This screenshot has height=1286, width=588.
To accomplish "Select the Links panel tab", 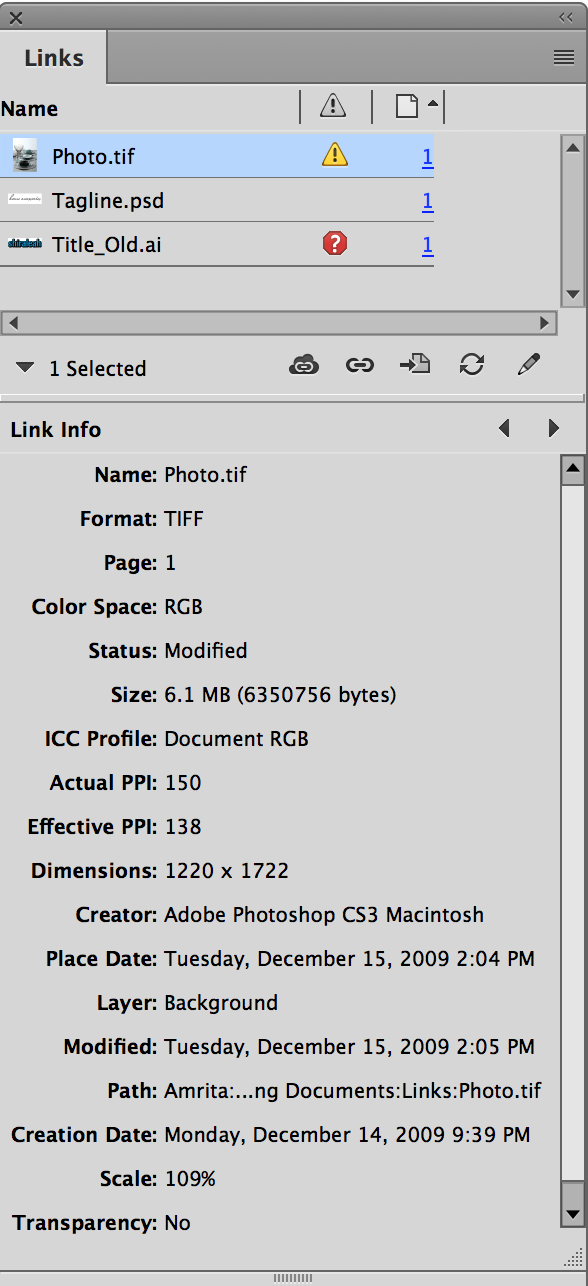I will click(x=53, y=57).
